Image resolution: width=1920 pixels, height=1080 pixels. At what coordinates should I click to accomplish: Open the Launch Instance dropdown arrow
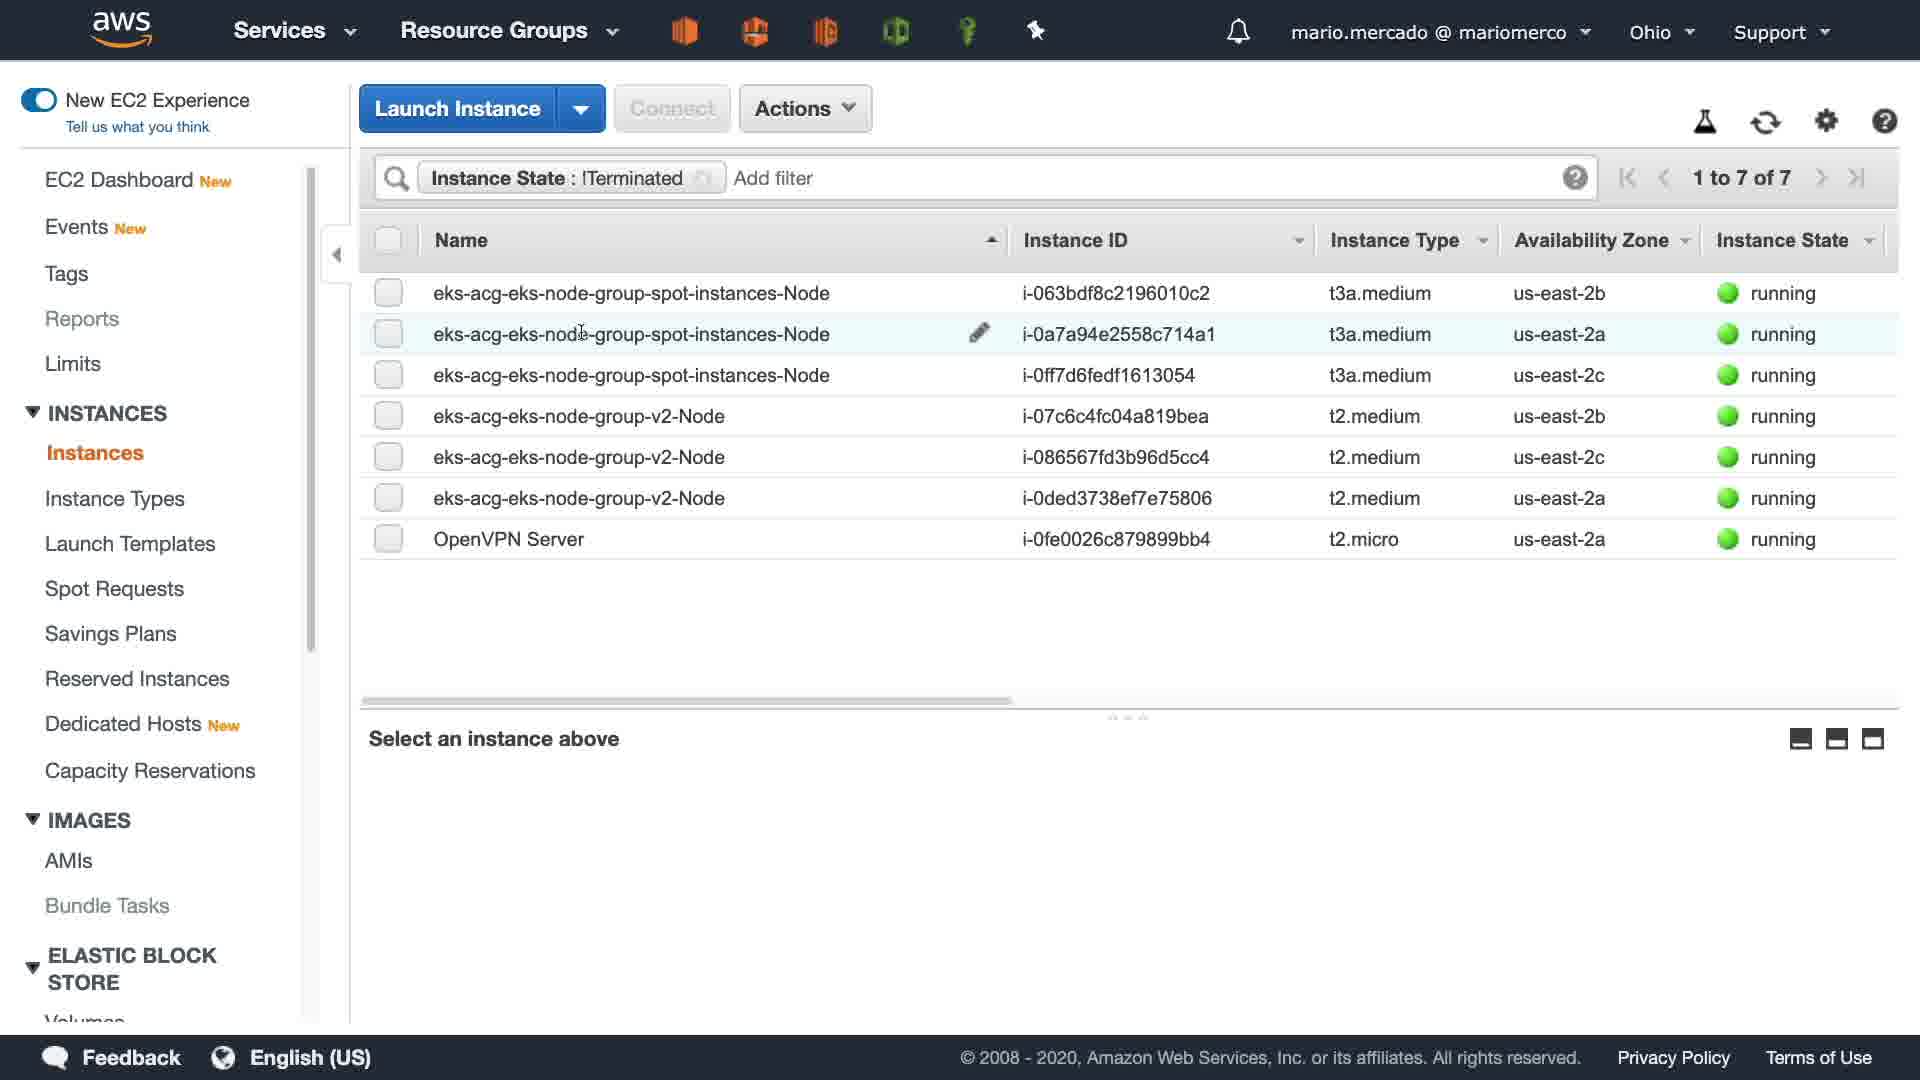(580, 109)
